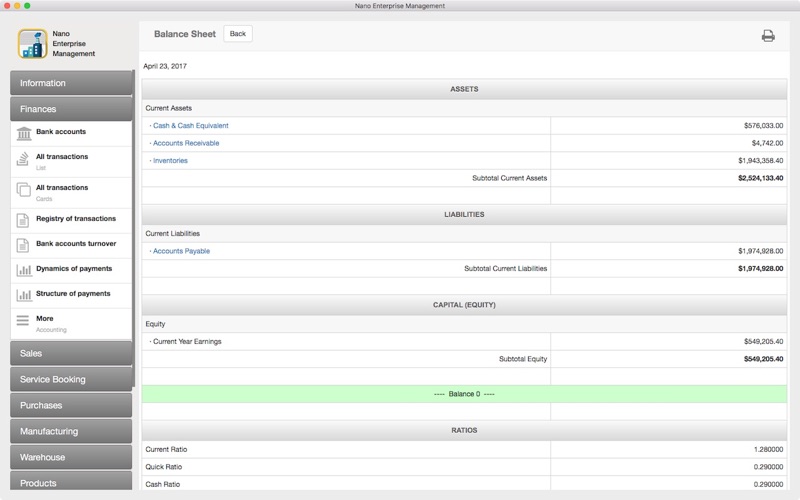Click the Nano Enterprise Management logo
The image size is (800, 500).
(x=33, y=44)
